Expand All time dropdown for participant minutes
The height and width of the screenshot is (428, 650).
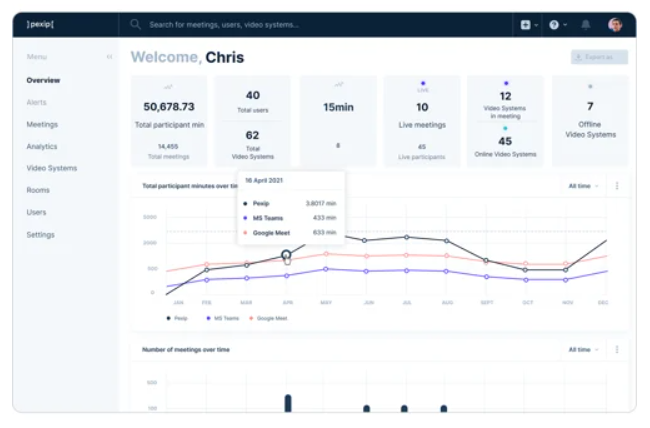click(x=583, y=186)
